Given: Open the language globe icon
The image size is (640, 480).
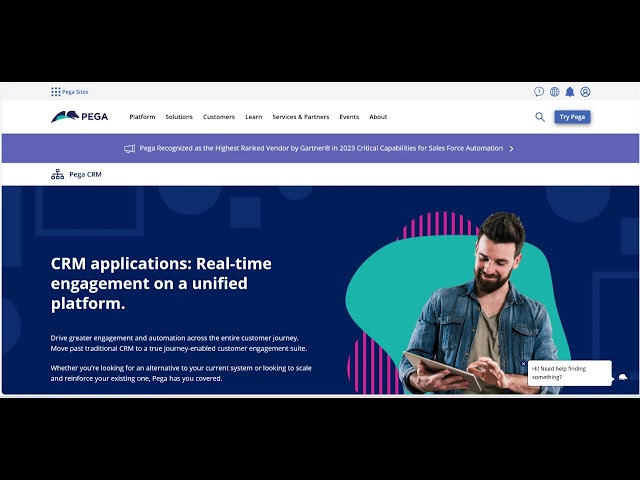Looking at the screenshot, I should tap(554, 92).
